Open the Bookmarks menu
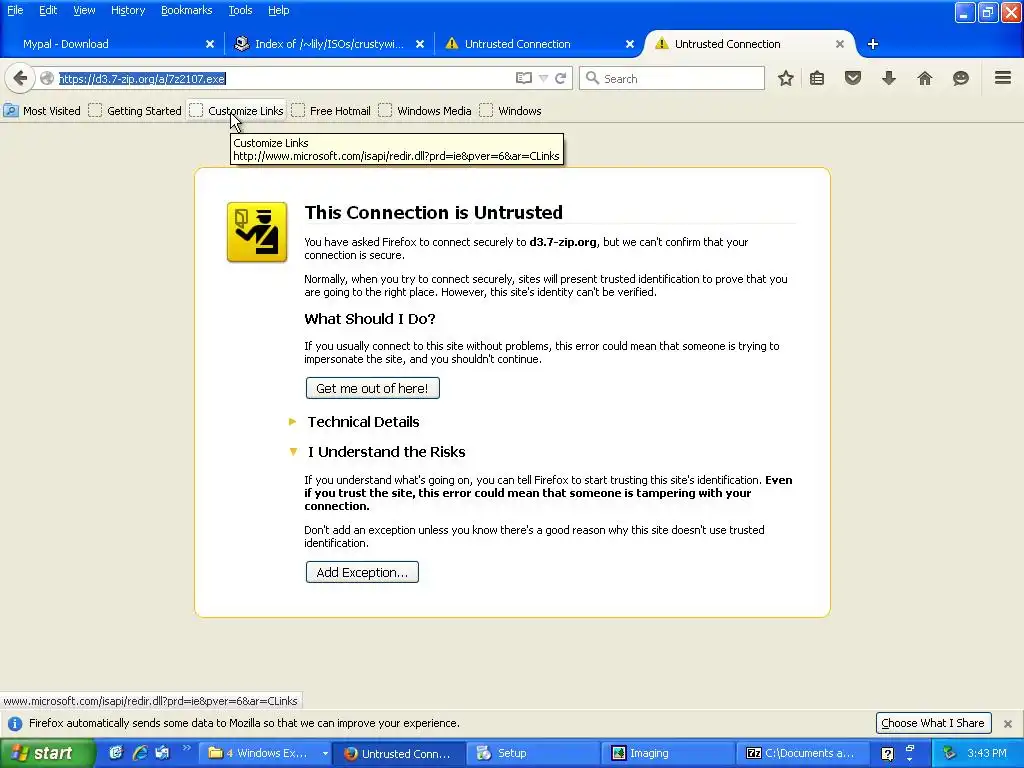The width and height of the screenshot is (1024, 768). [187, 10]
